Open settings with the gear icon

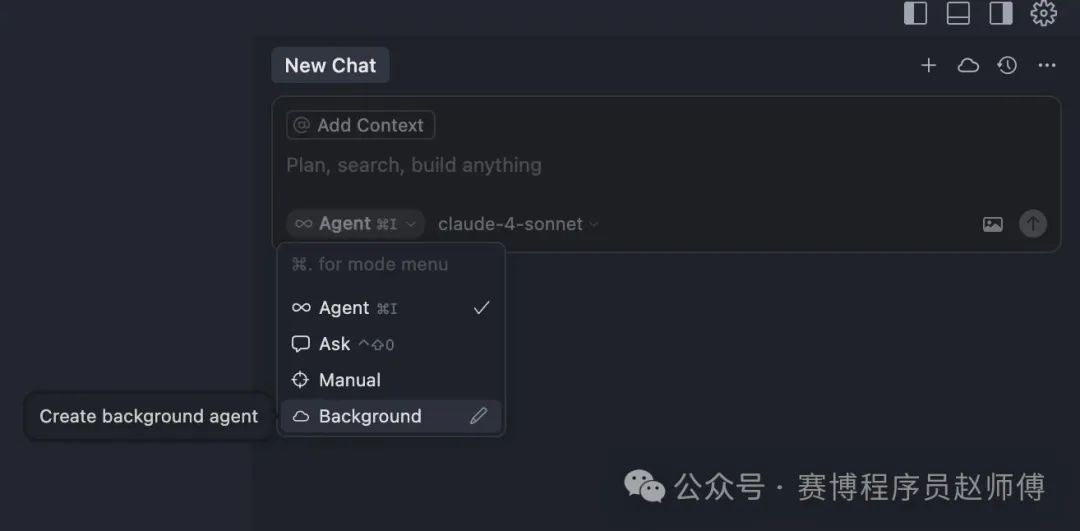coord(1043,13)
